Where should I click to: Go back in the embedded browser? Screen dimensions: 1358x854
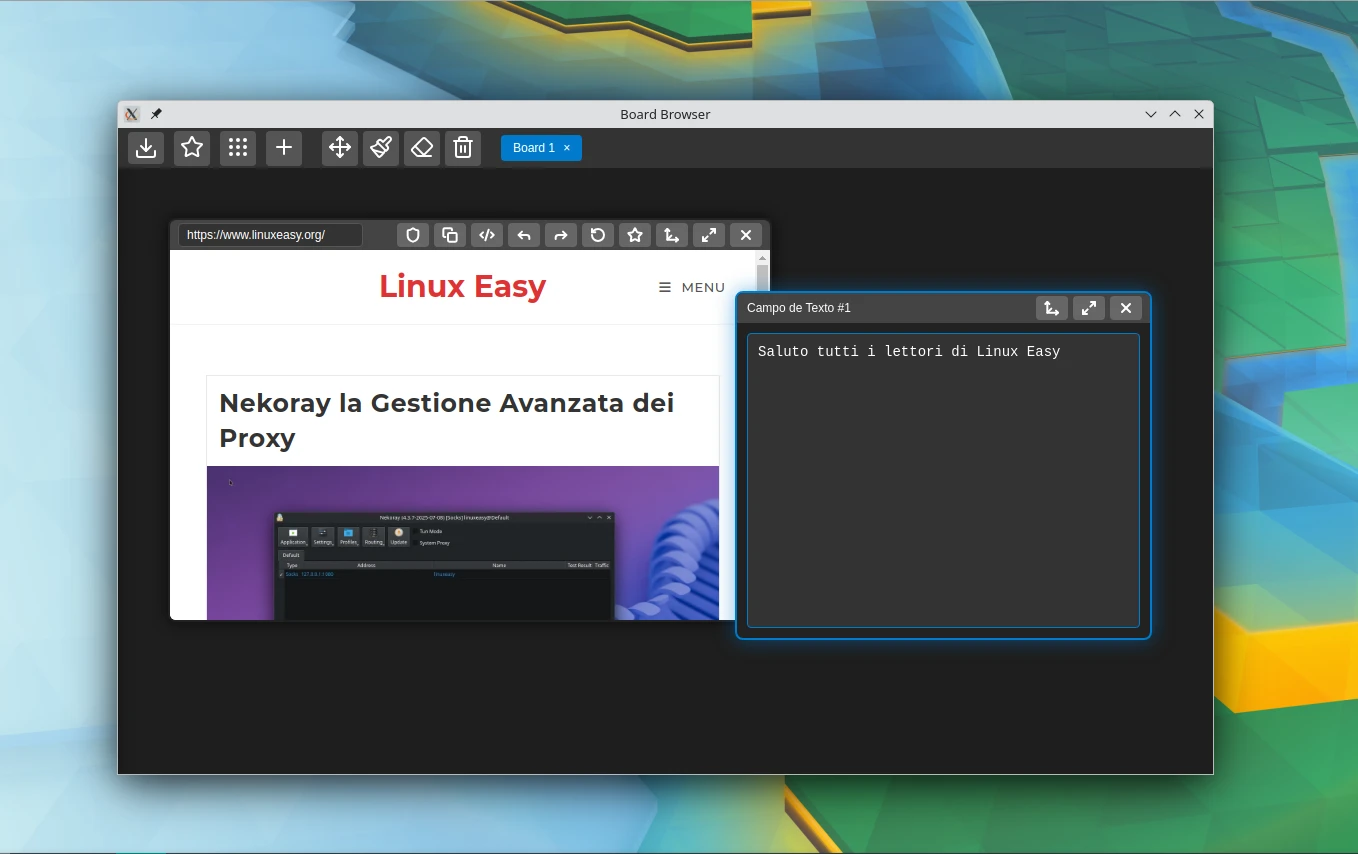pyautogui.click(x=524, y=235)
